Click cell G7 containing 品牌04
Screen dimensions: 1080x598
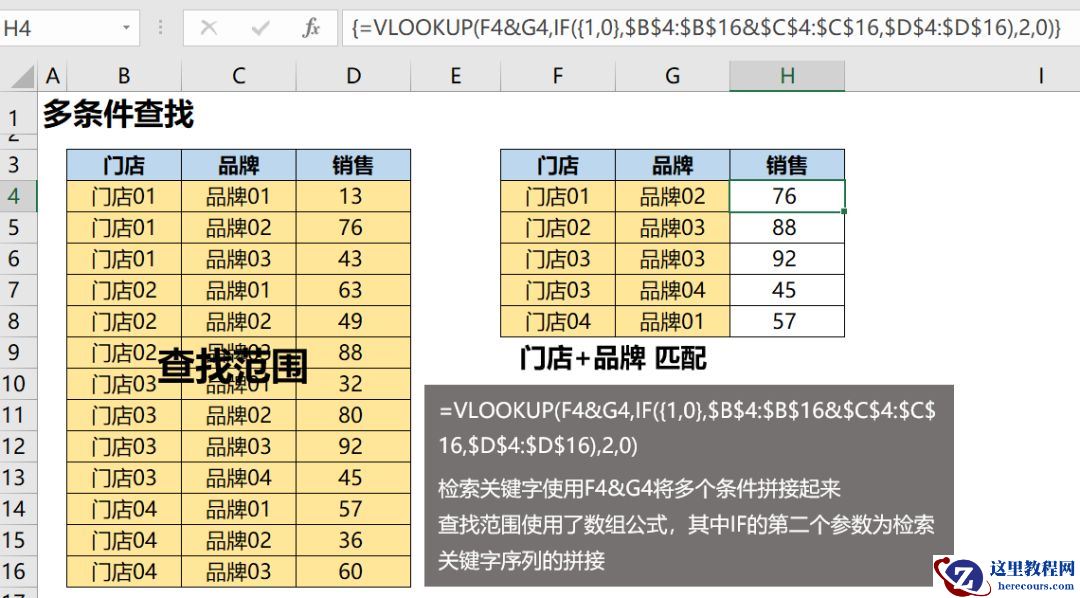coord(672,290)
